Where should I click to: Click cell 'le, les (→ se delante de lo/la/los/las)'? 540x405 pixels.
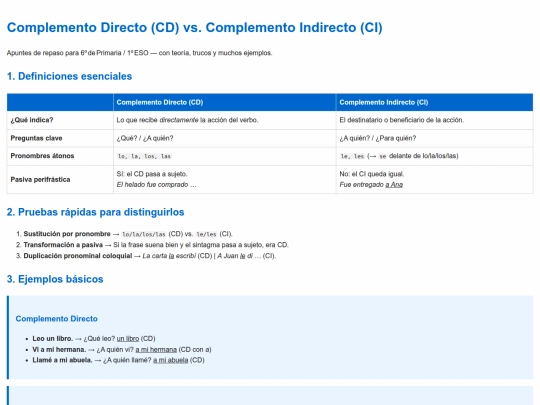click(x=399, y=156)
